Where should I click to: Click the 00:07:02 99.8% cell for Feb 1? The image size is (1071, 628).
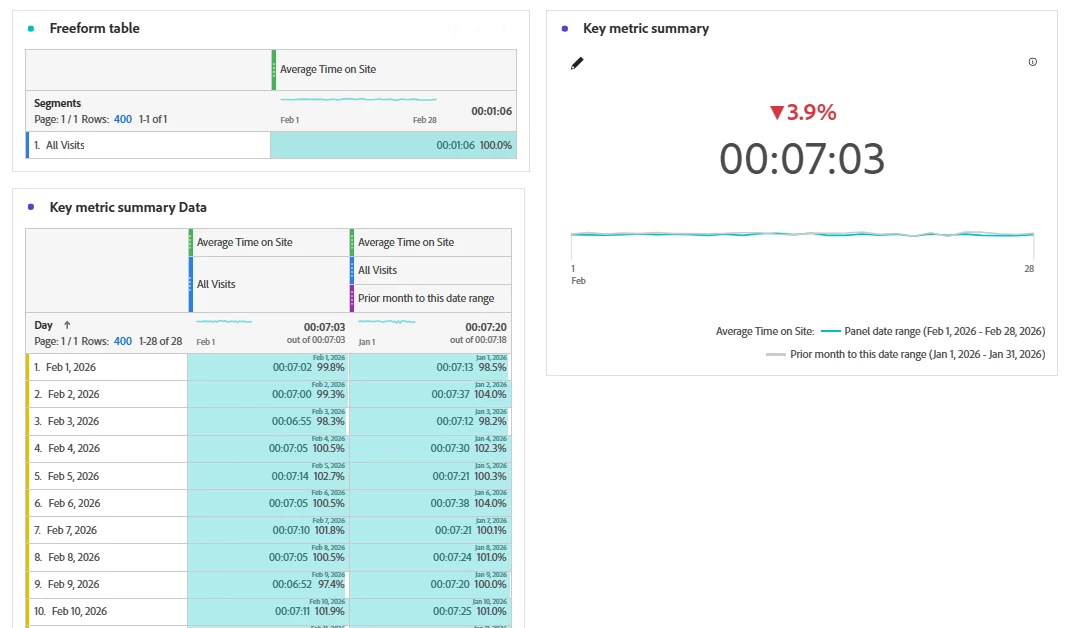point(268,367)
